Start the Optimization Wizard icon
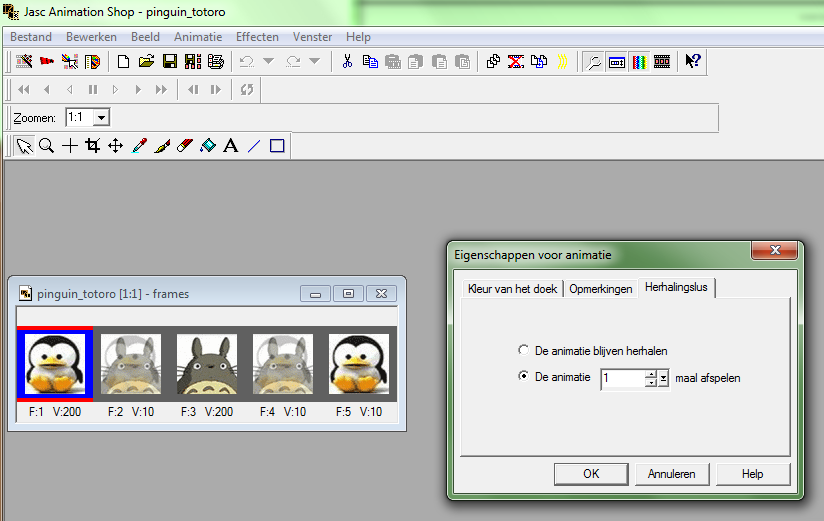 point(69,62)
